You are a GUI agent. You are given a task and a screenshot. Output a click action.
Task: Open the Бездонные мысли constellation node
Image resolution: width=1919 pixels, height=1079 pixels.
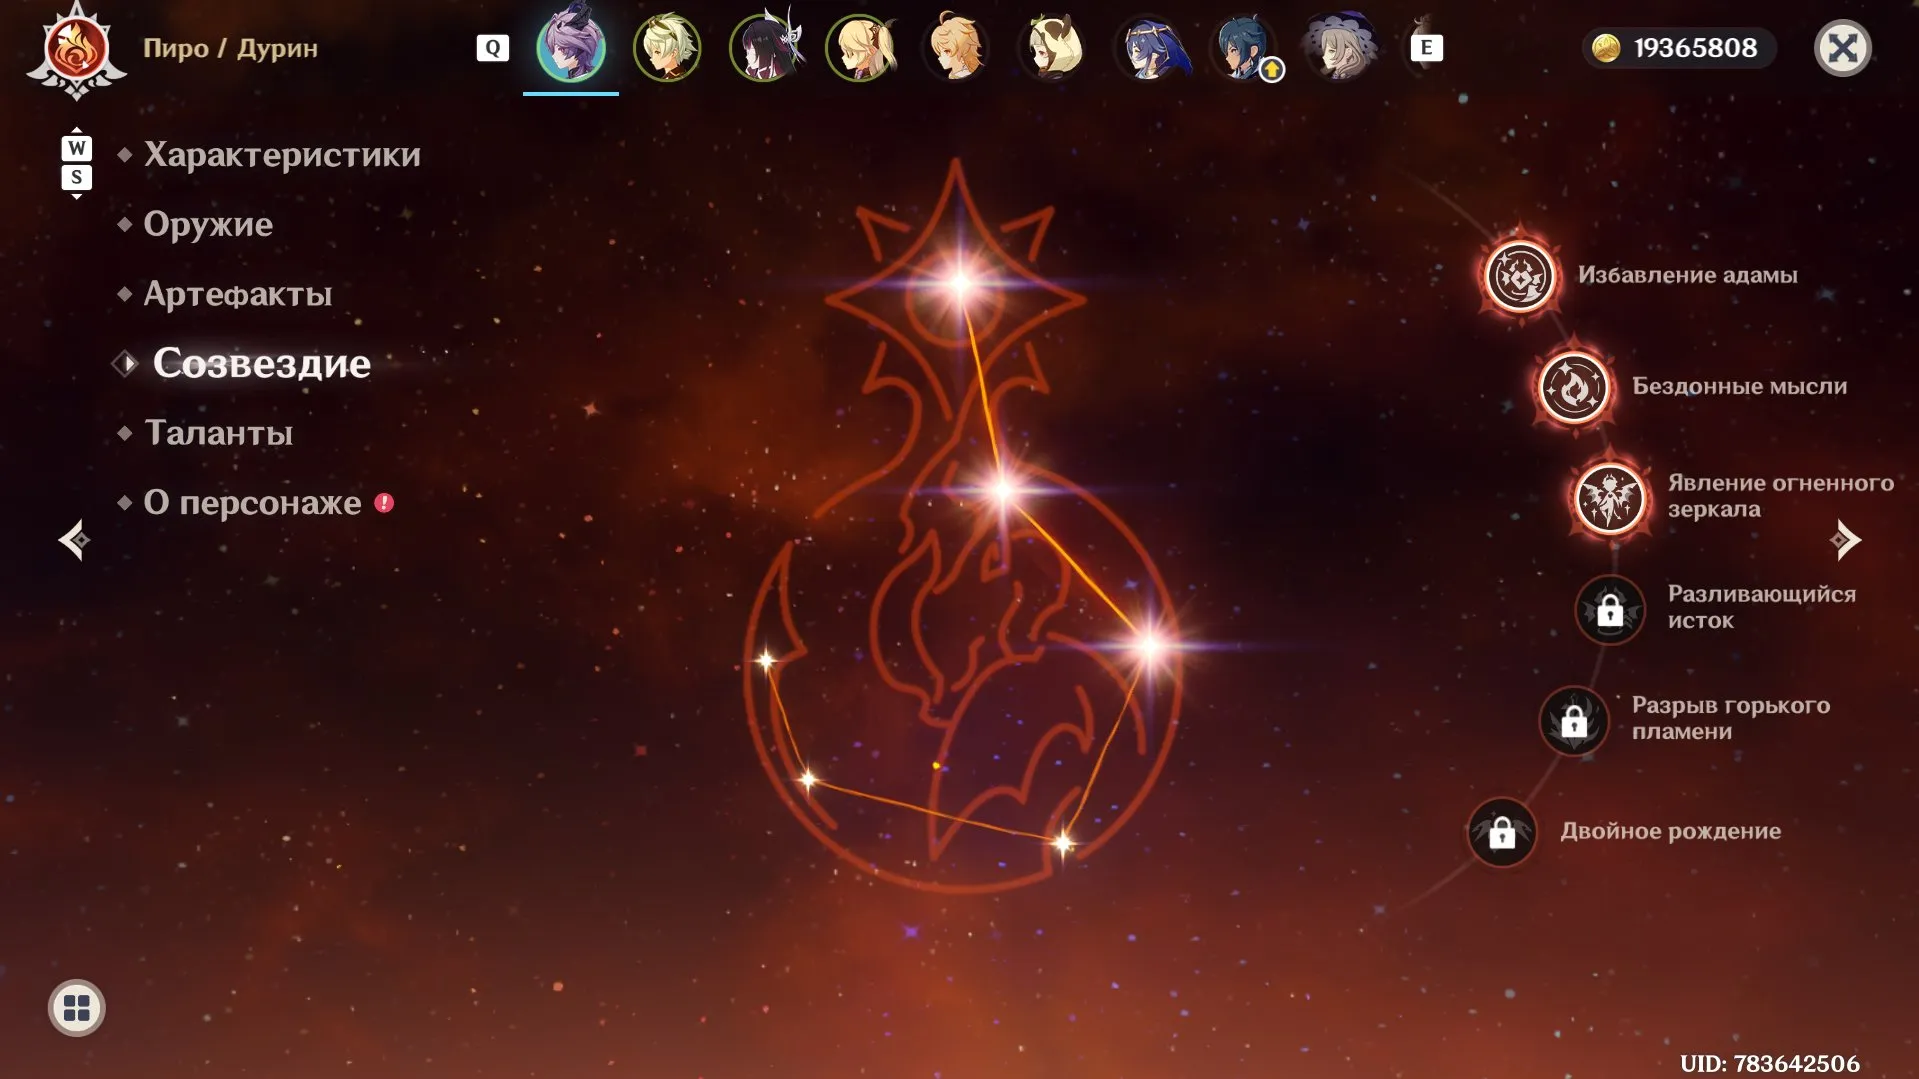click(x=1574, y=387)
